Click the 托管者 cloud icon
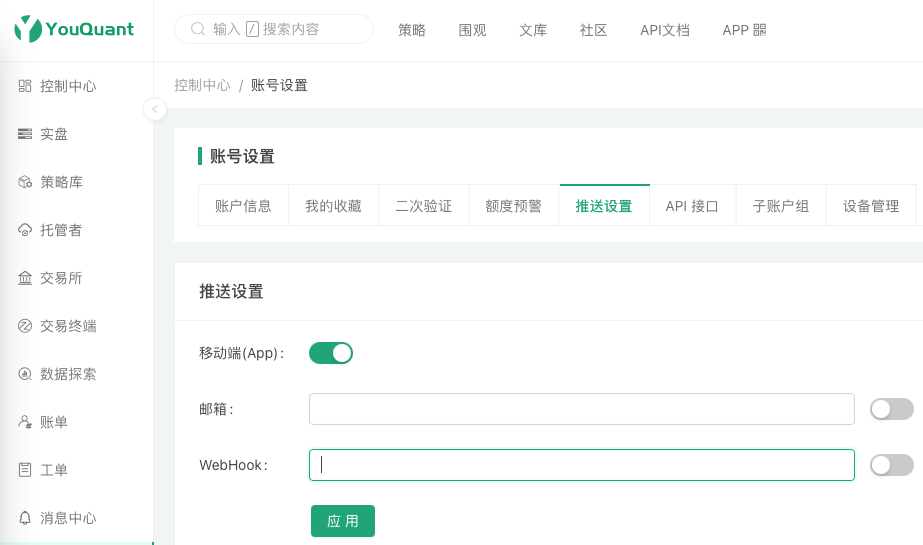The width and height of the screenshot is (923, 545). 25,230
